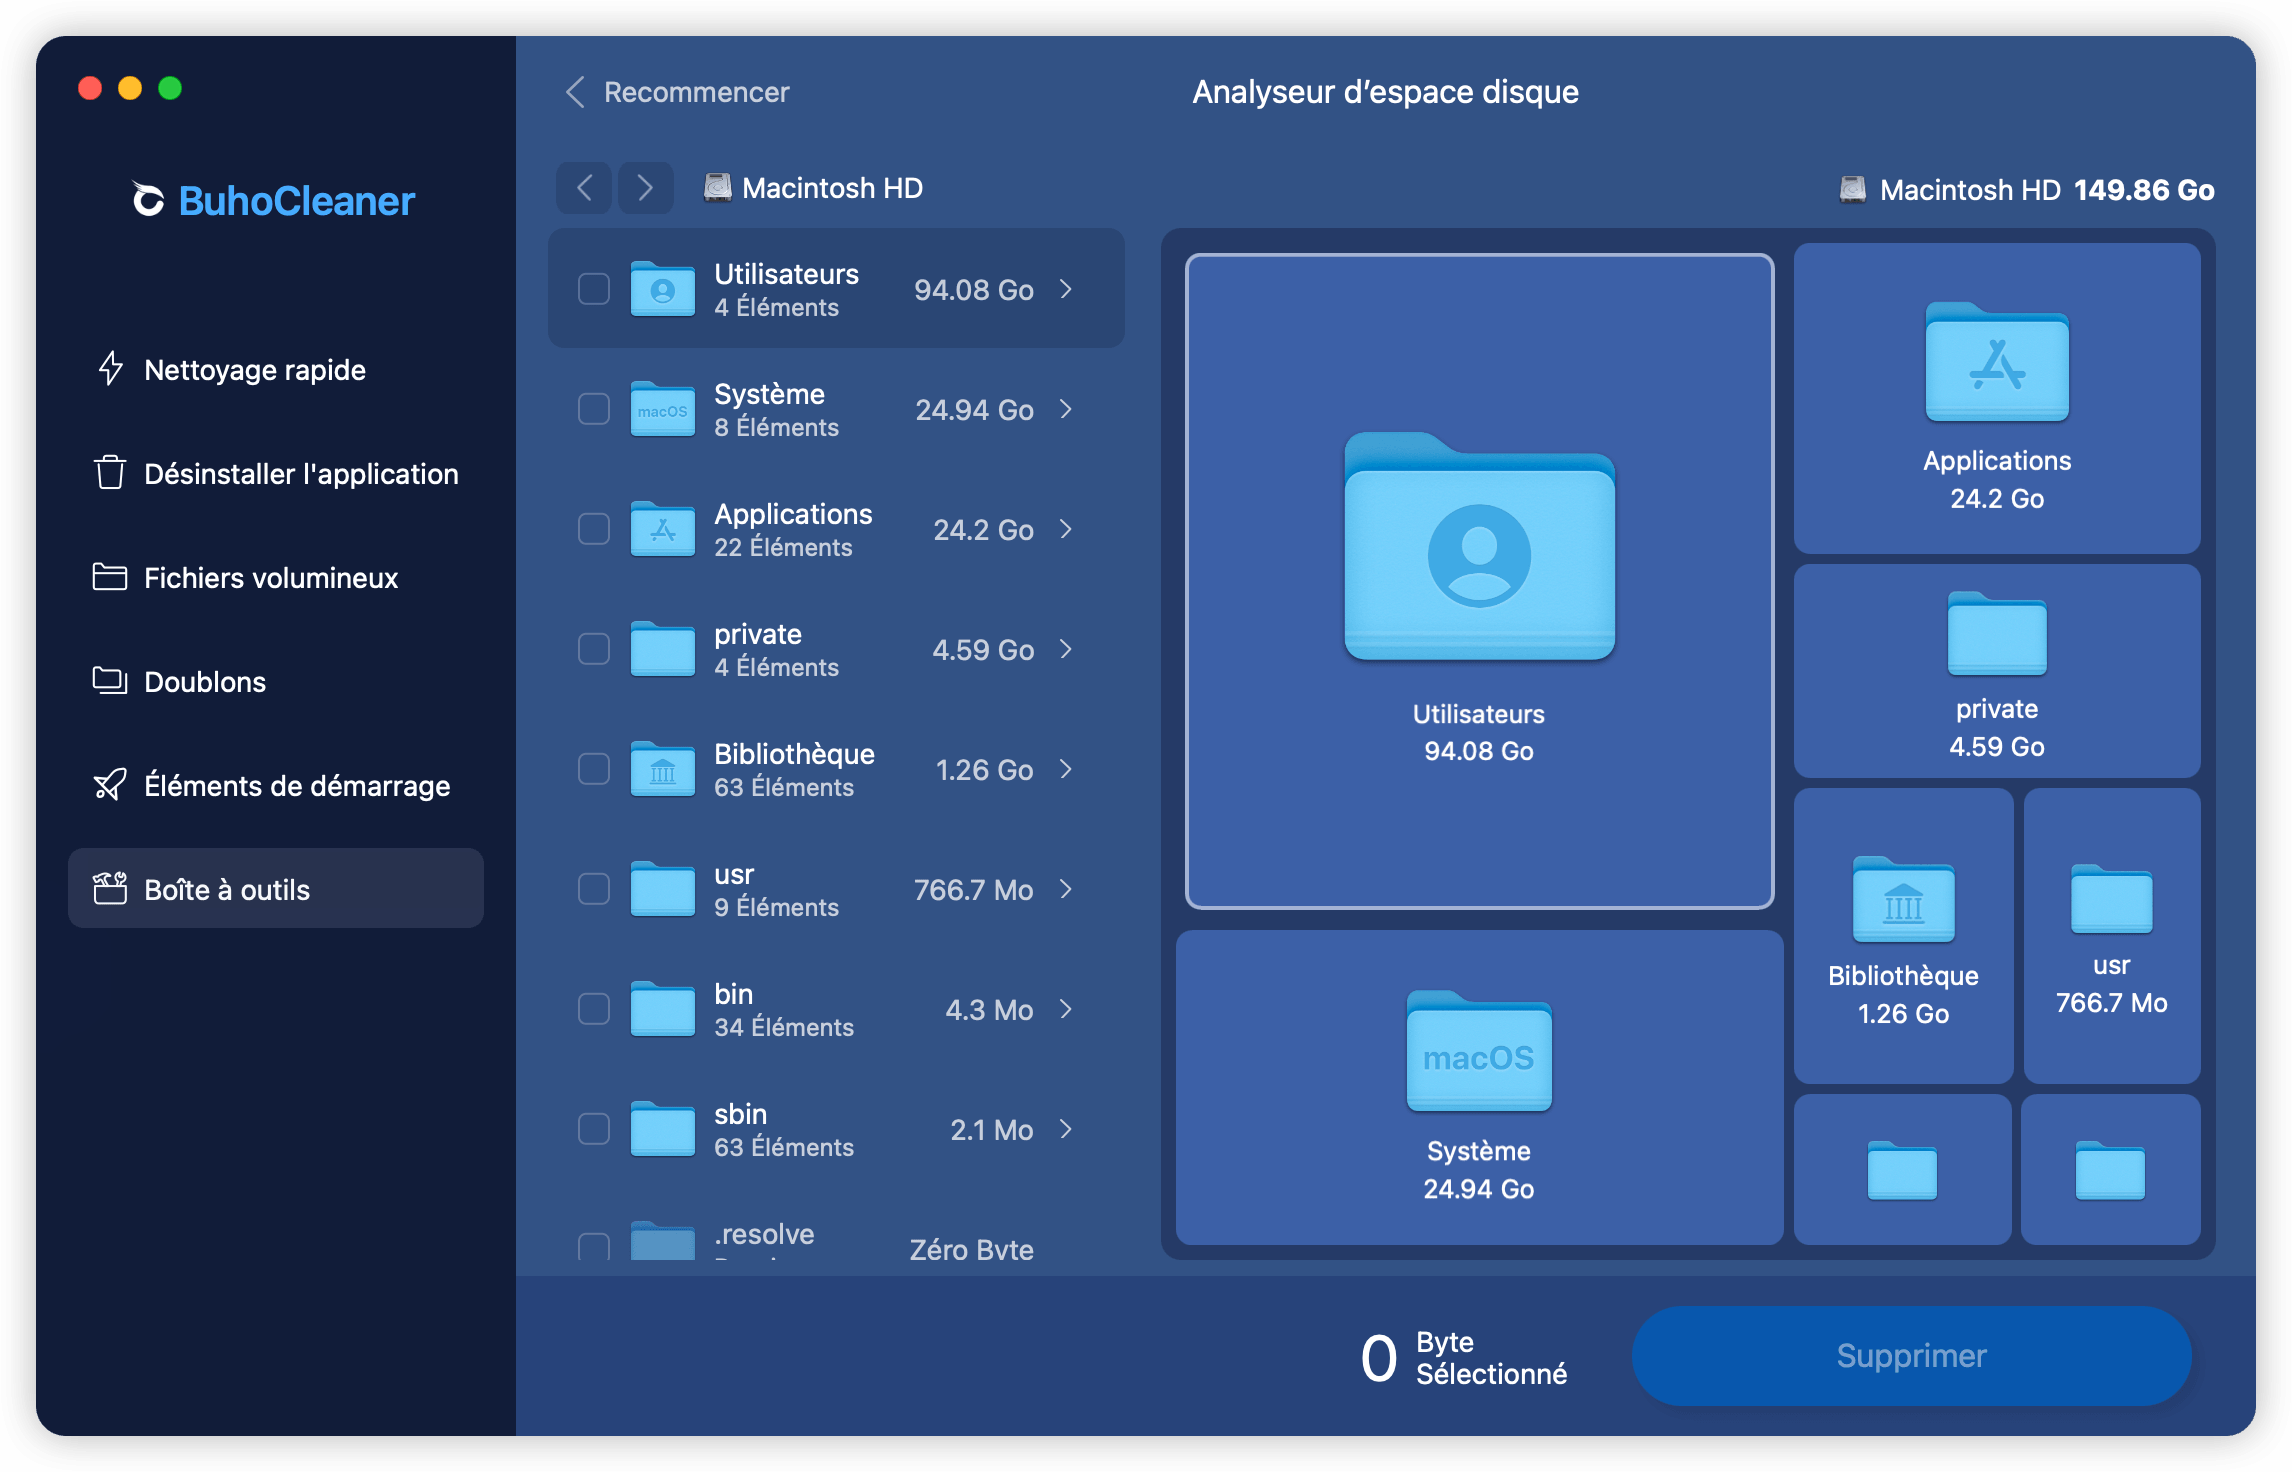This screenshot has width=2292, height=1472.
Task: Click the BuhoCleaner brand name text
Action: pos(296,201)
